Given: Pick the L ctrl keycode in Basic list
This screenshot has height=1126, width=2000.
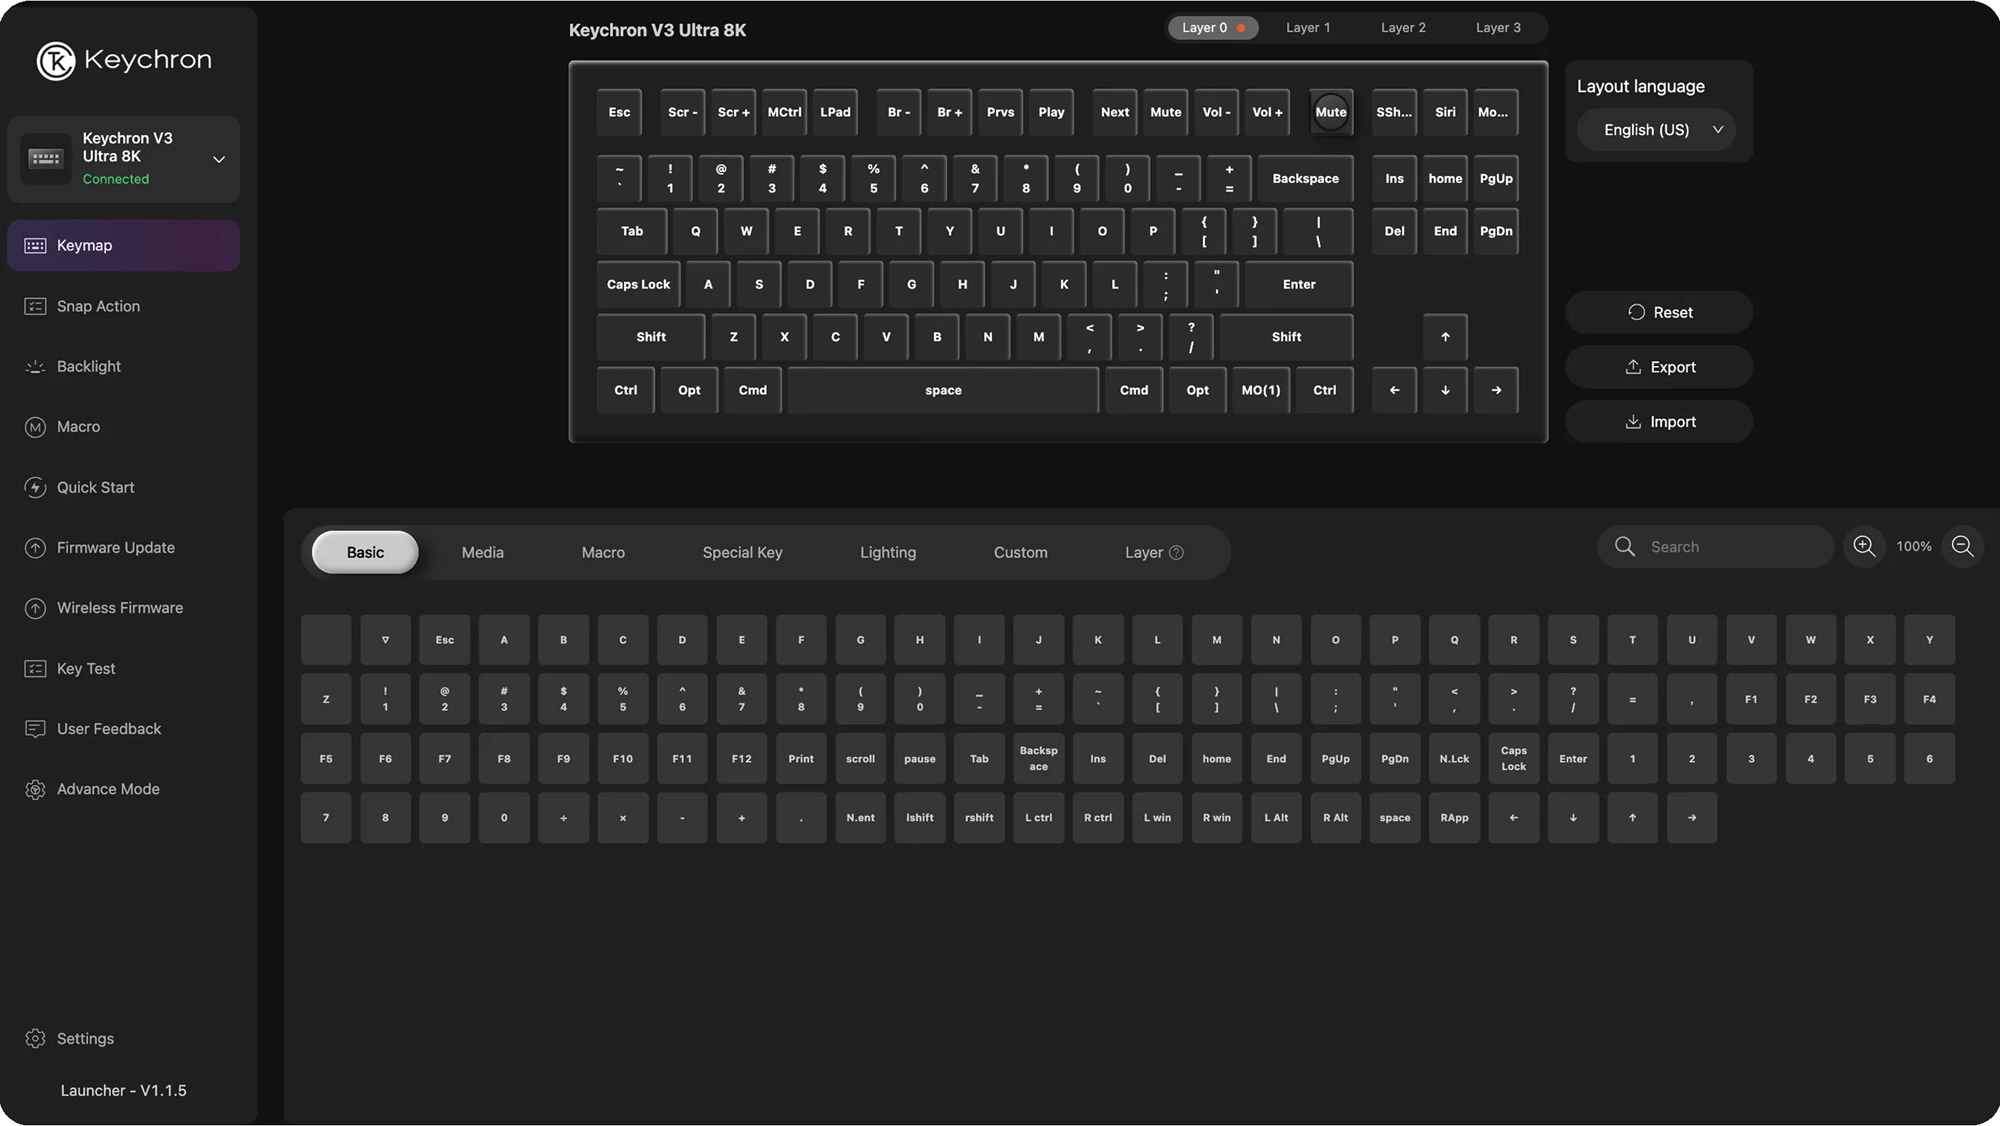Looking at the screenshot, I should click(1038, 818).
